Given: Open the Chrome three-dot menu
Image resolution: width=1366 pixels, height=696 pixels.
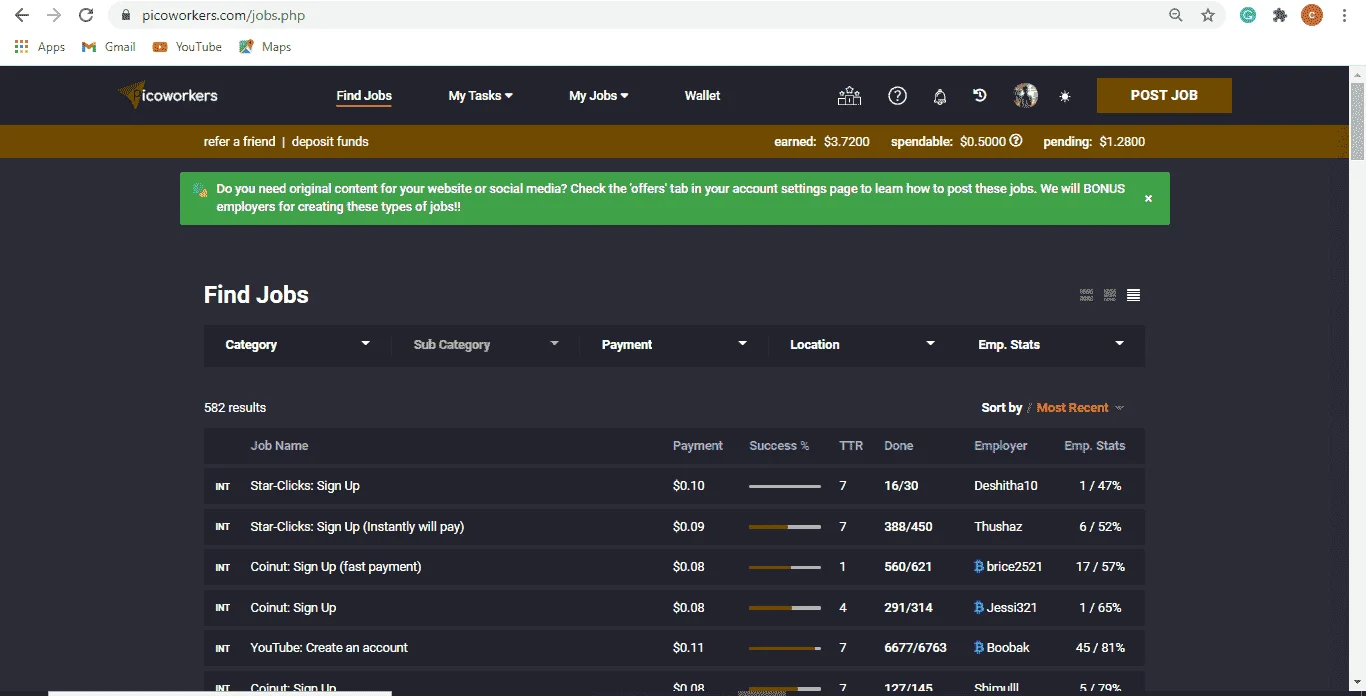Looking at the screenshot, I should (x=1345, y=15).
